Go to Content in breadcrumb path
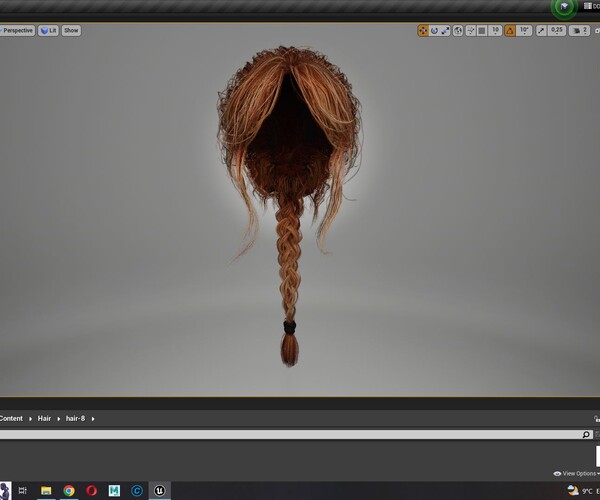 click(11, 419)
